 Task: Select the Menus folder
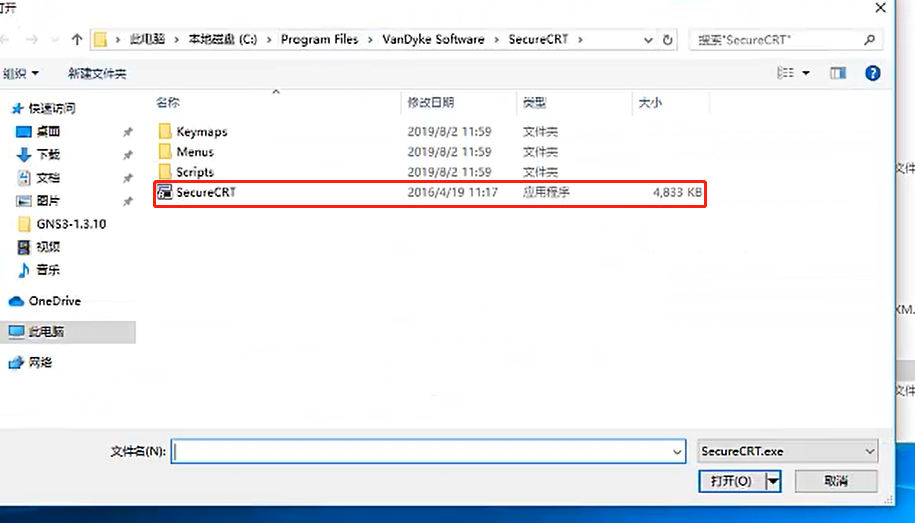tap(195, 152)
